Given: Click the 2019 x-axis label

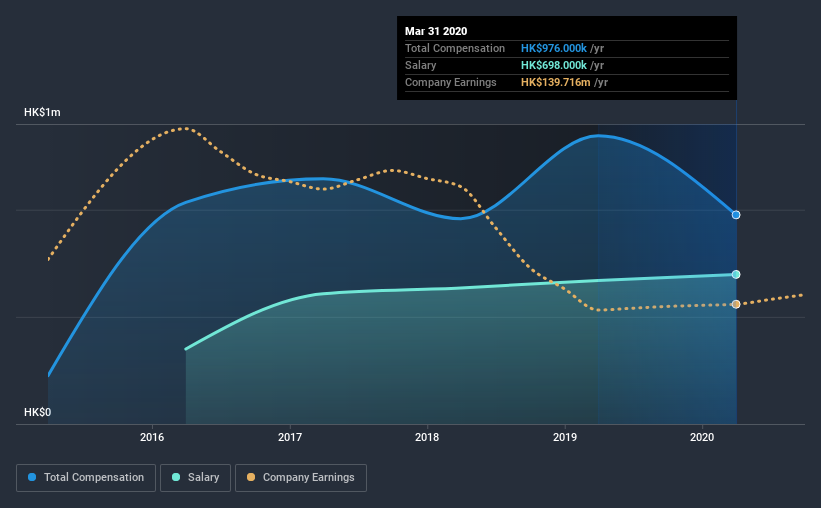Looking at the screenshot, I should [564, 437].
